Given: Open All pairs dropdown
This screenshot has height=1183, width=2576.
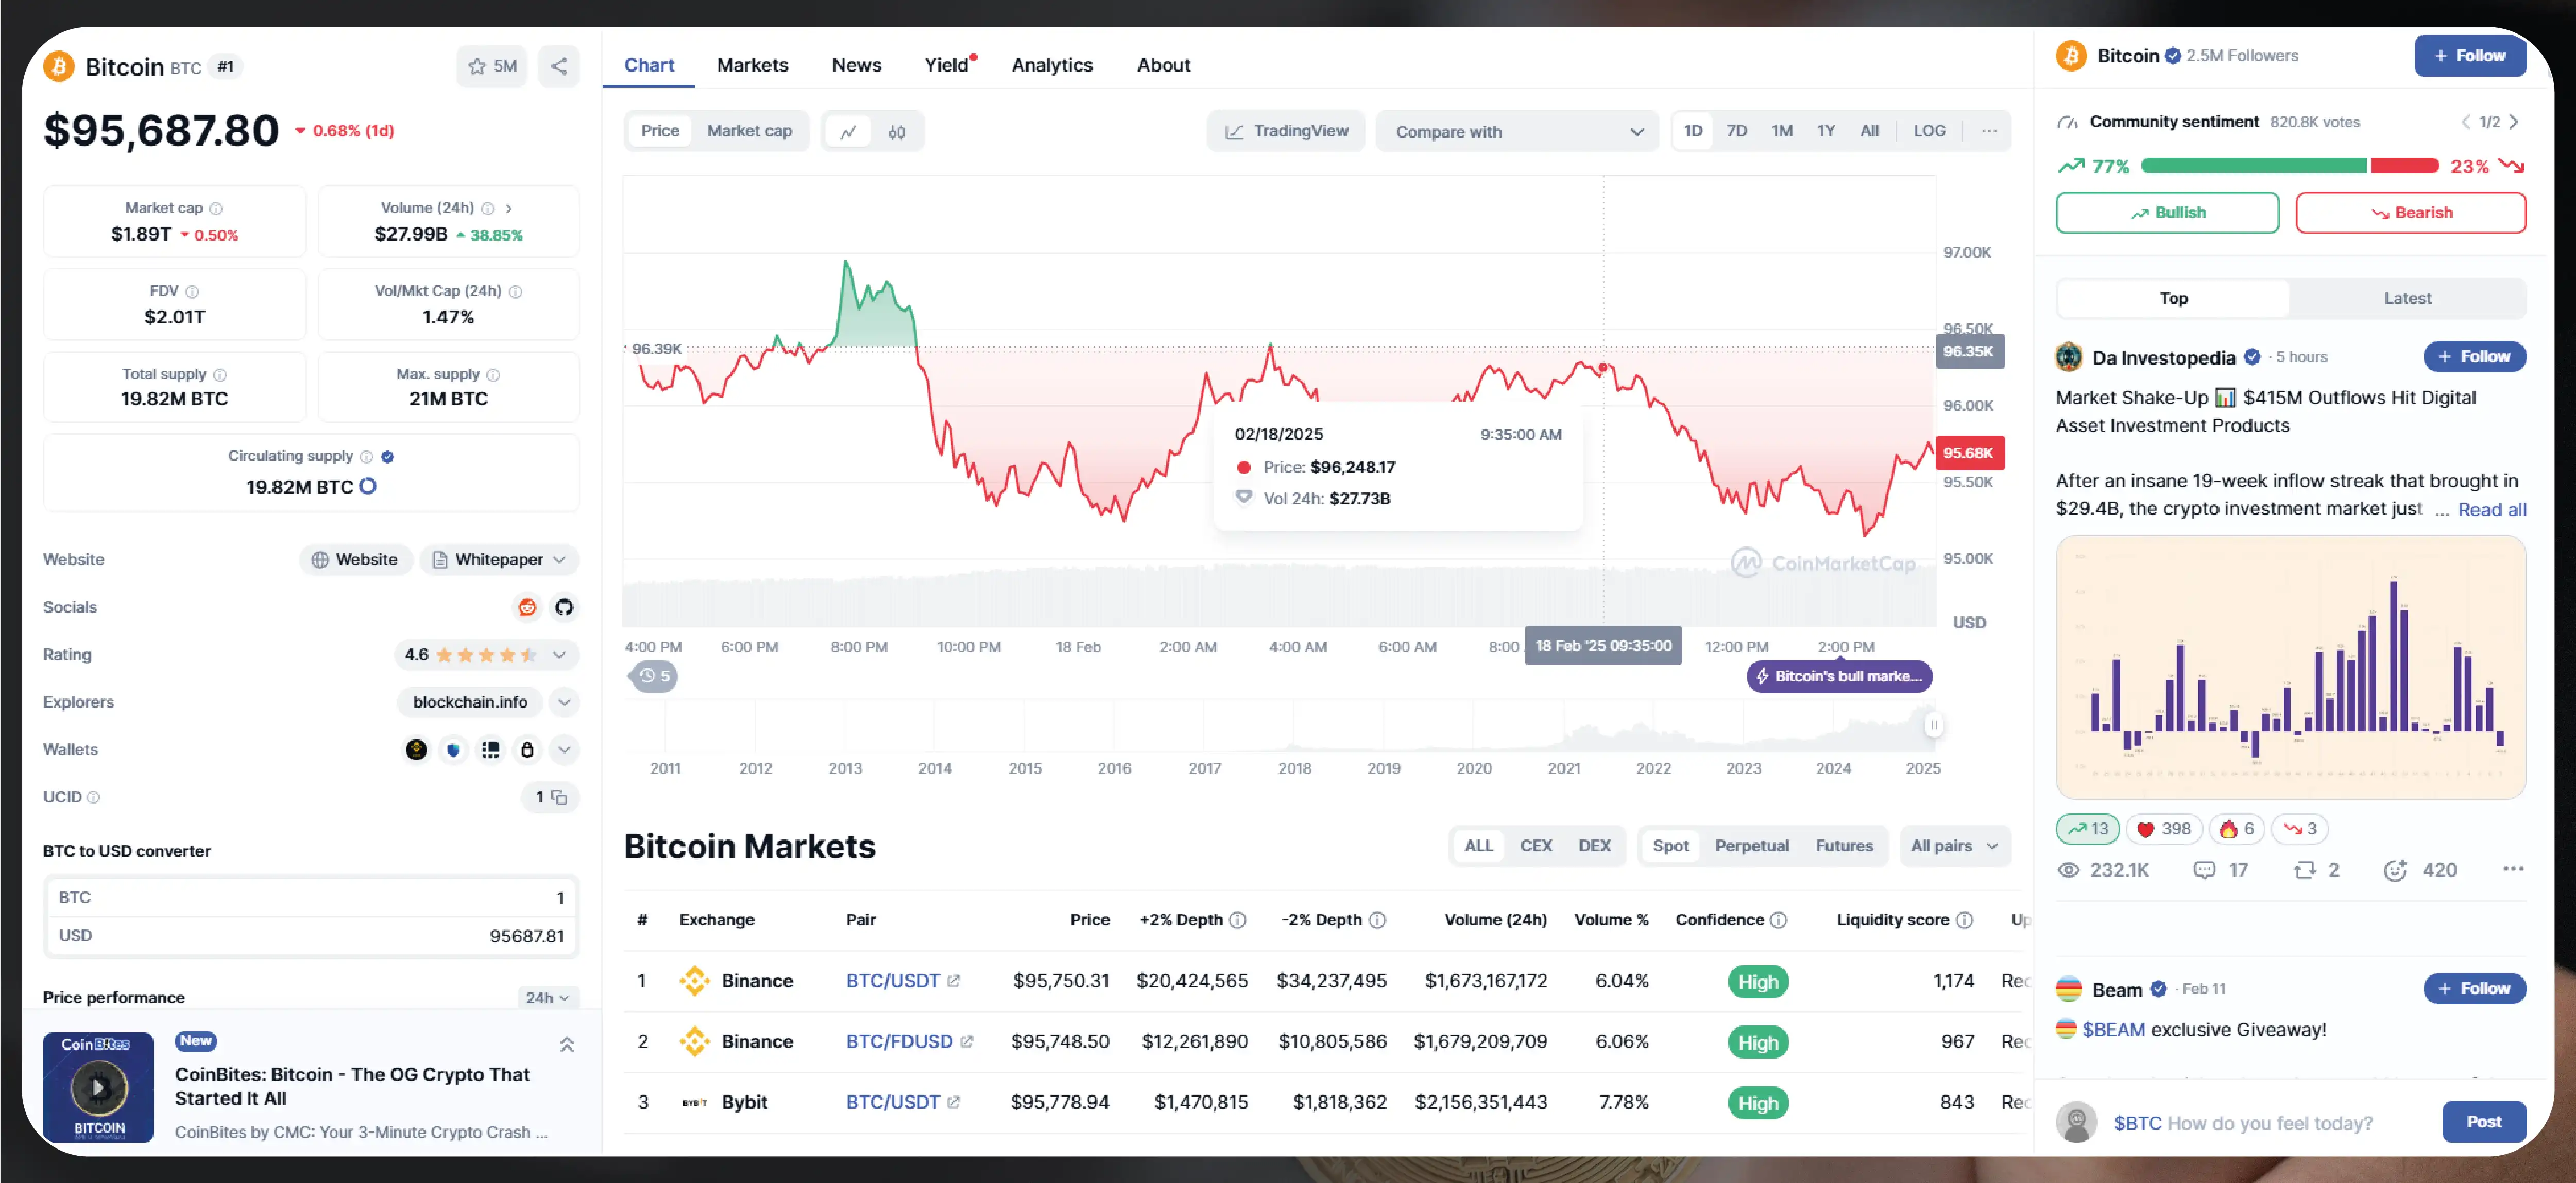Looking at the screenshot, I should [1954, 846].
